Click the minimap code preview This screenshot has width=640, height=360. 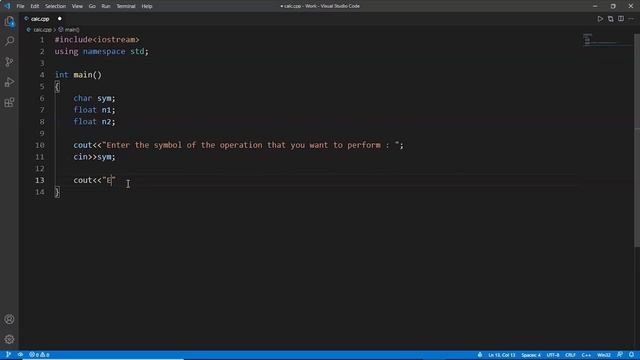point(607,40)
